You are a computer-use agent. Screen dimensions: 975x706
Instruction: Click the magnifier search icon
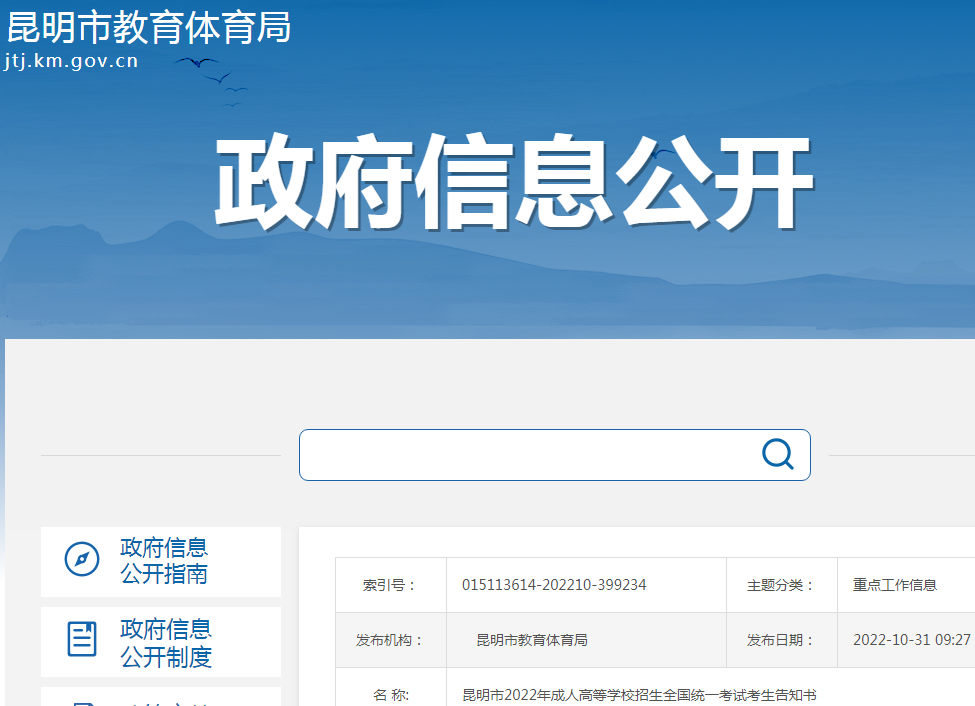(777, 454)
